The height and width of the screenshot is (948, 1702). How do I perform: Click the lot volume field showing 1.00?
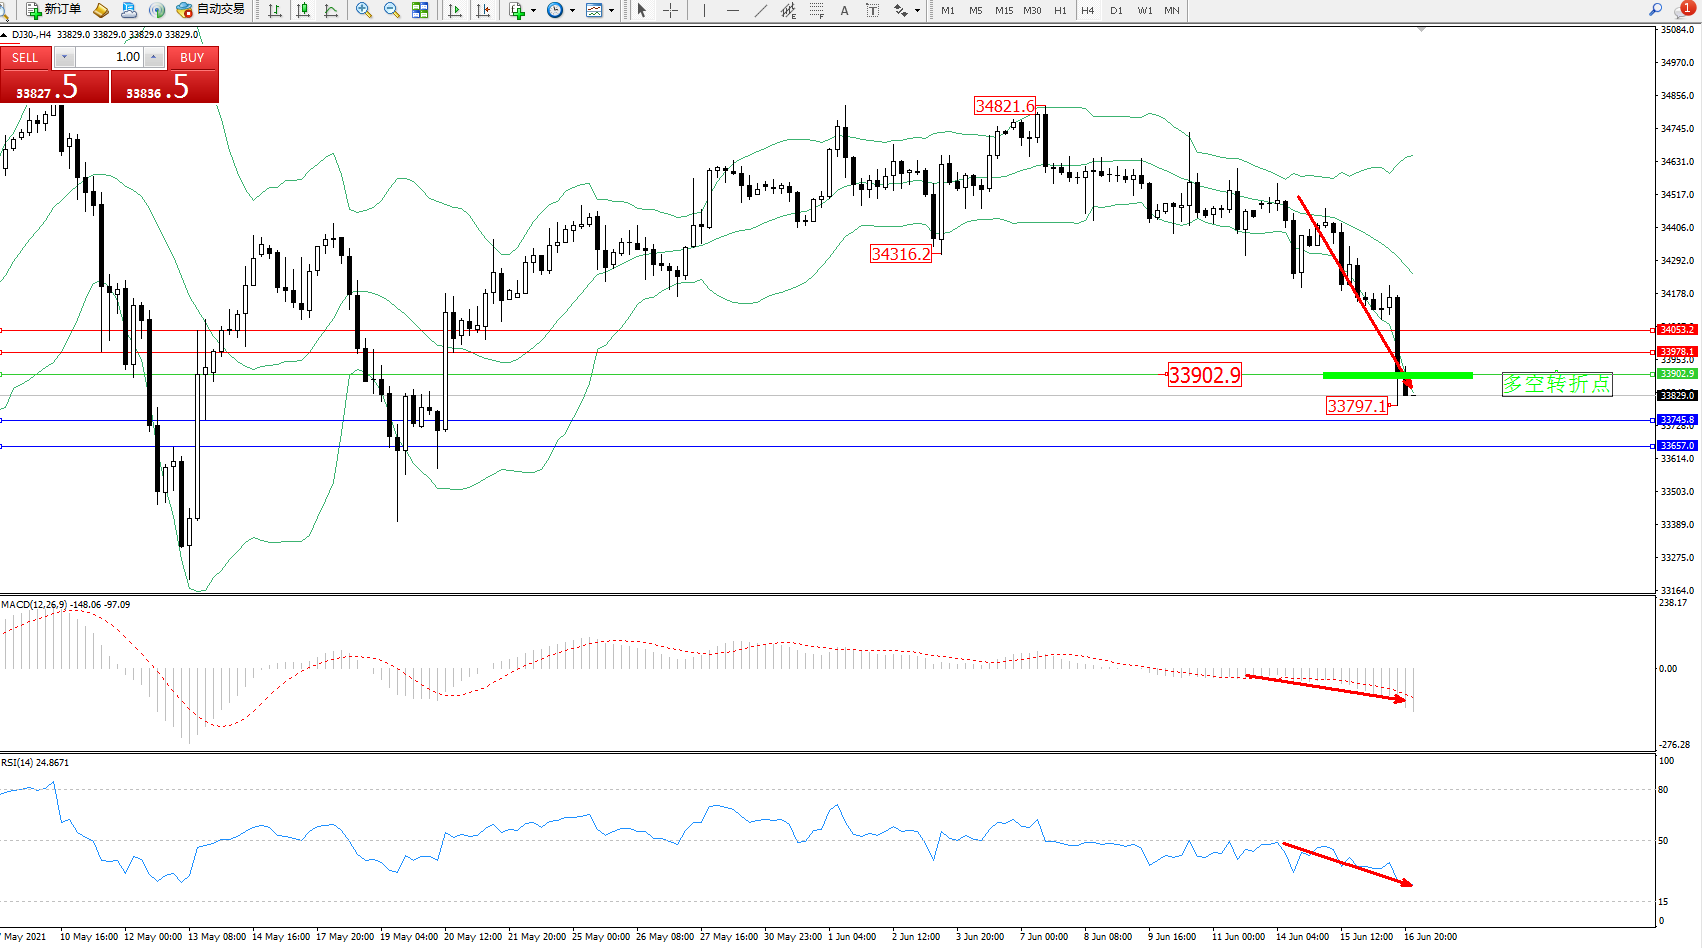click(110, 57)
